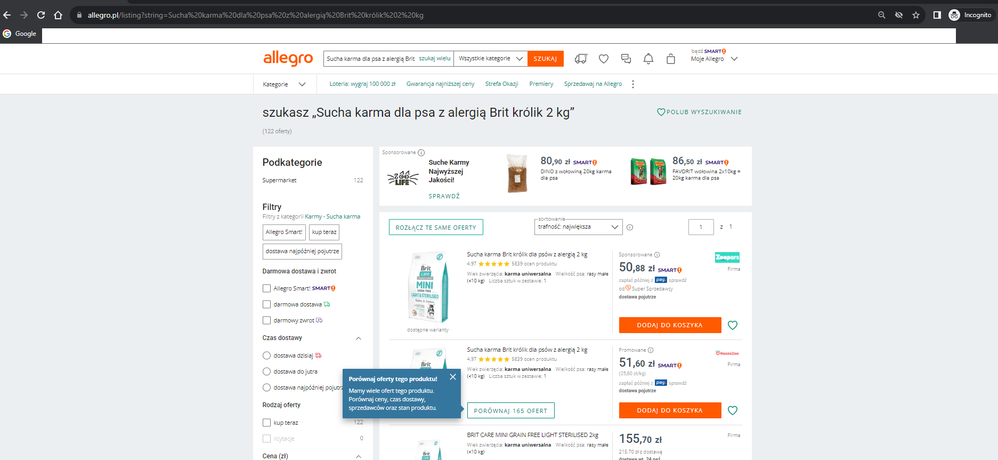998x460 pixels.
Task: Open notifications bell icon
Action: click(648, 58)
